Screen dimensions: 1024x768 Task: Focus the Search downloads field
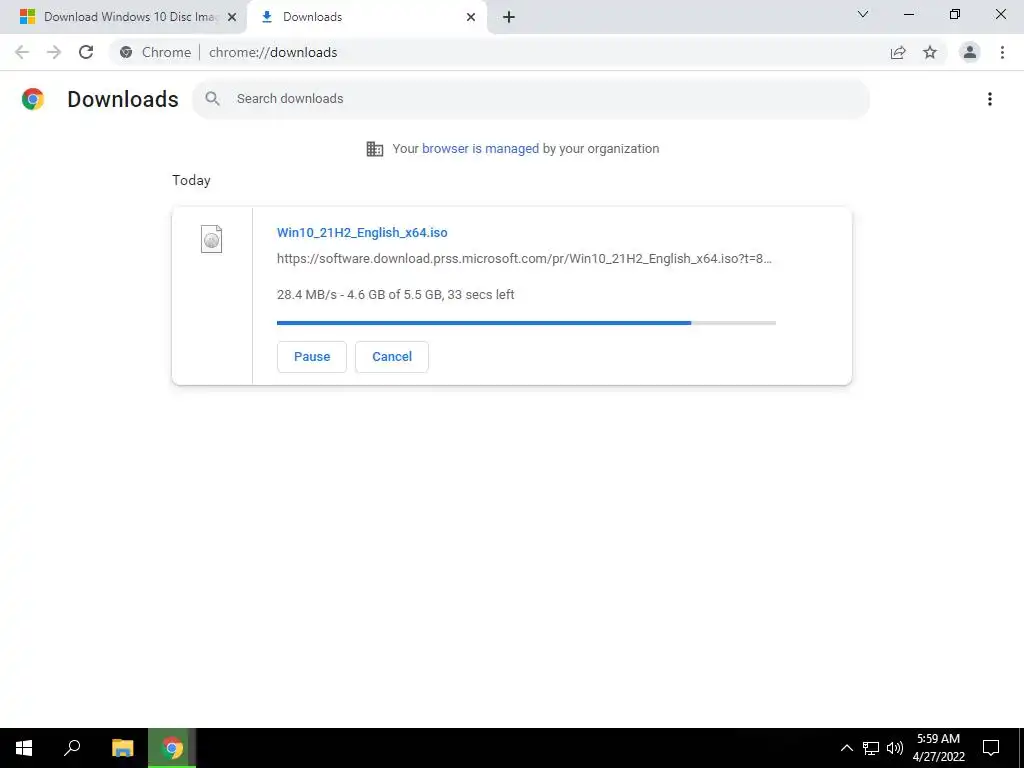(531, 99)
